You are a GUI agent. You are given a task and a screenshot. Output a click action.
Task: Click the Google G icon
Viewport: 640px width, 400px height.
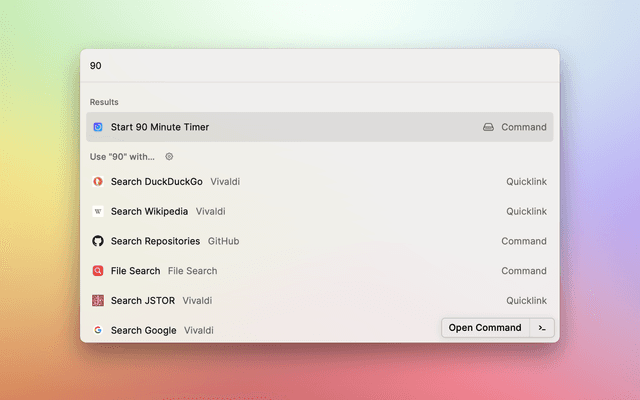[x=98, y=330]
